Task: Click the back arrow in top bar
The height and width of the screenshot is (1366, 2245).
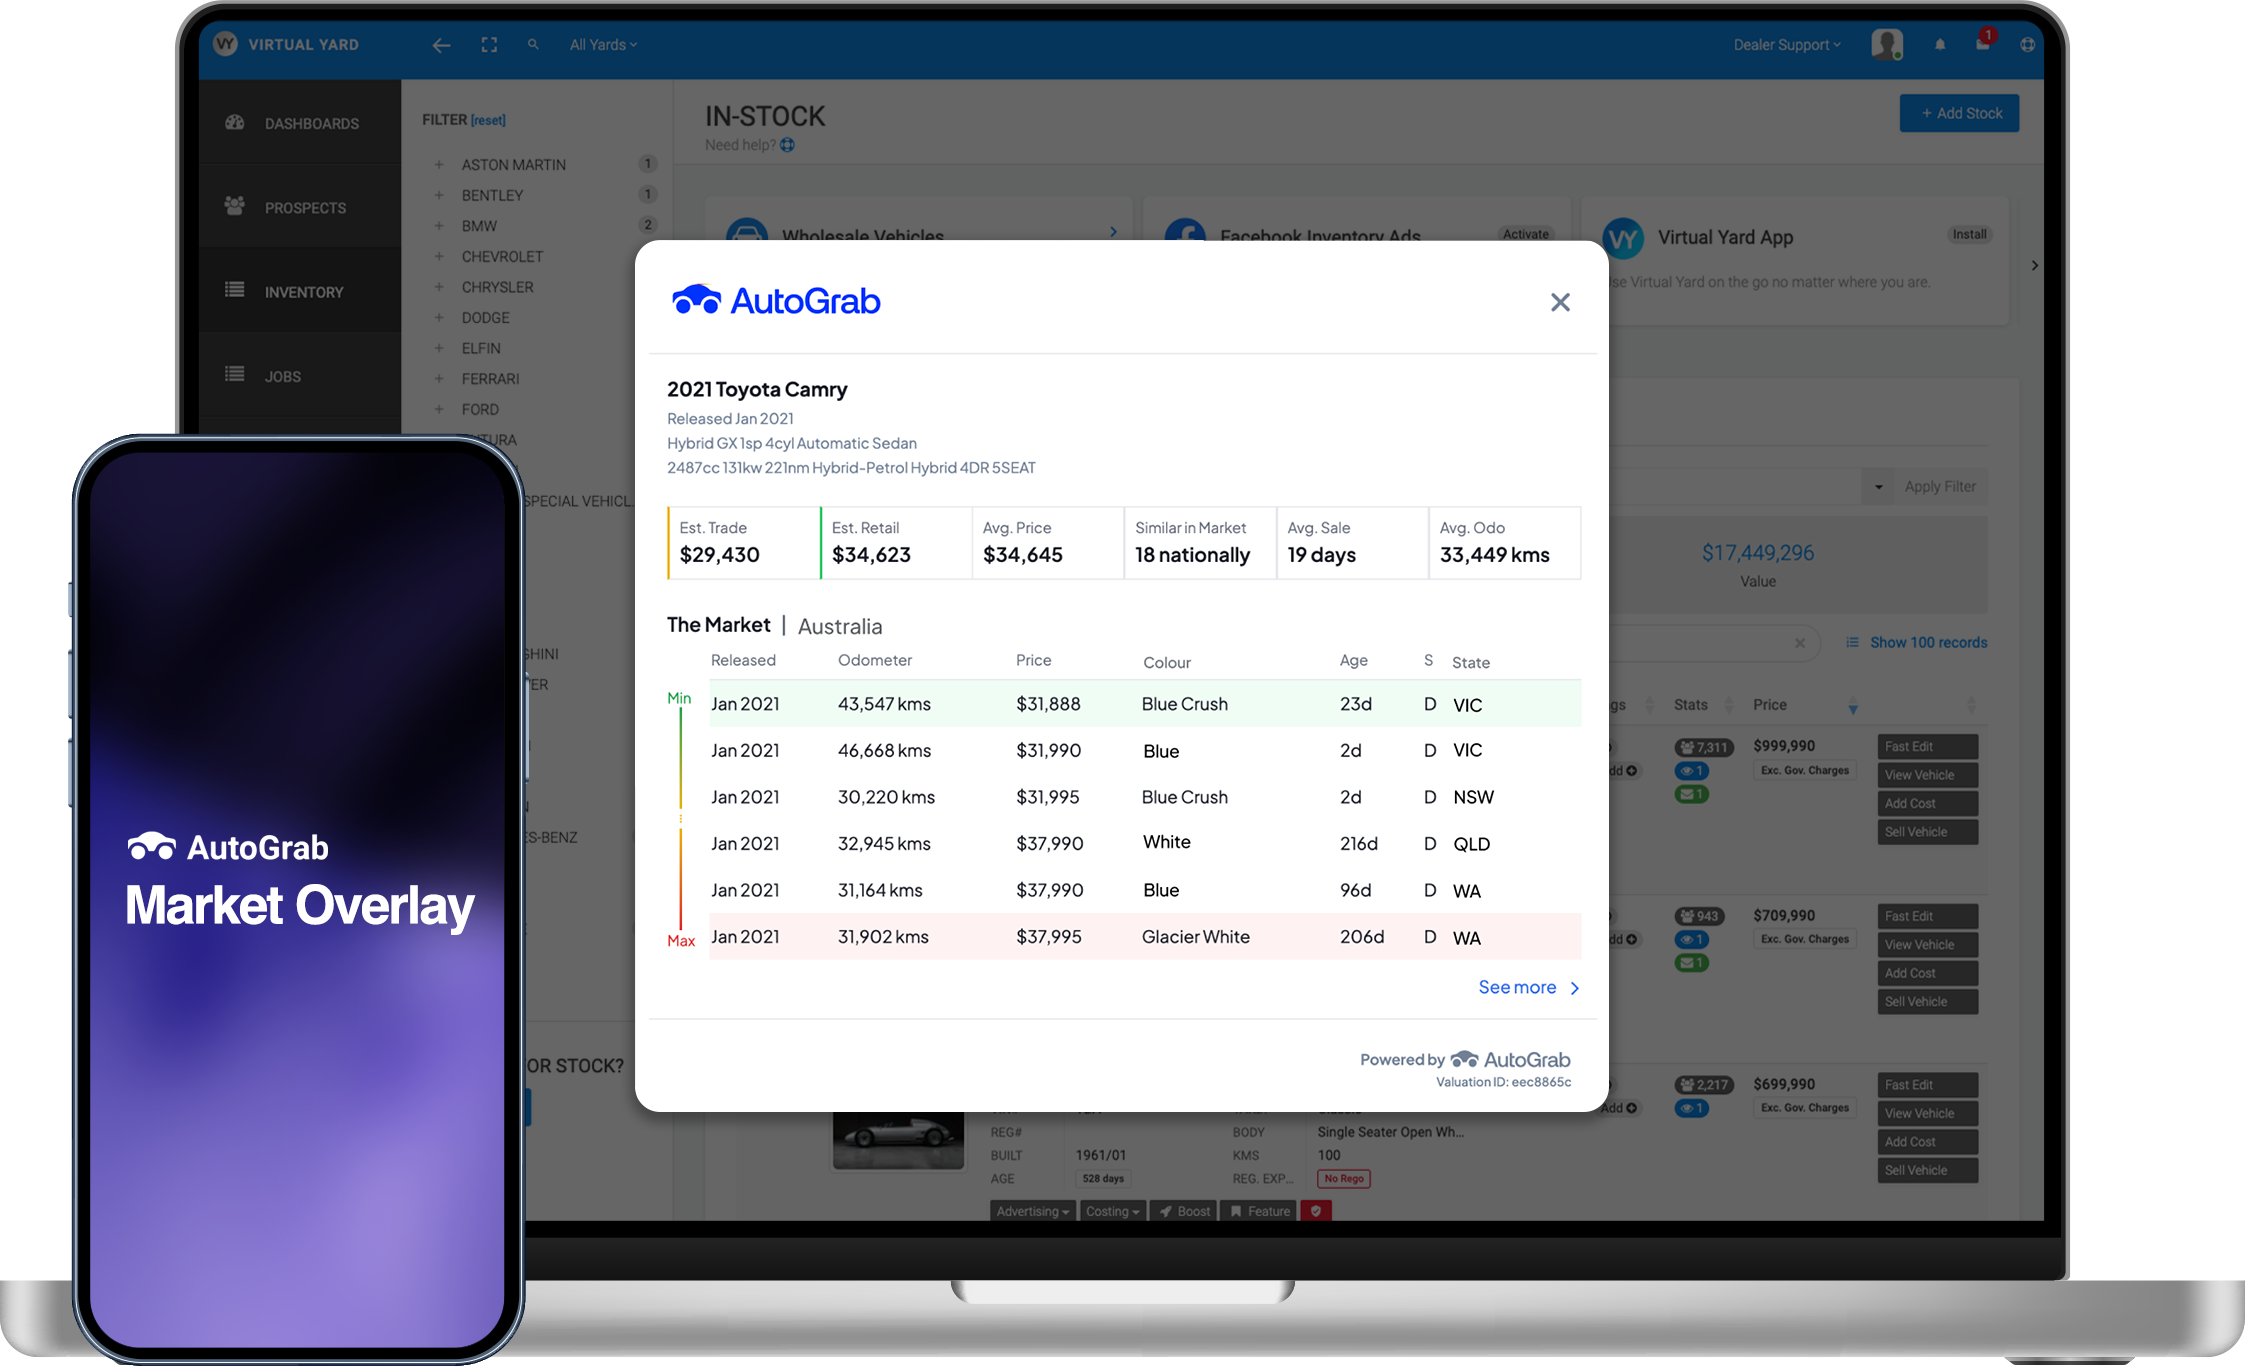Action: coord(441,45)
